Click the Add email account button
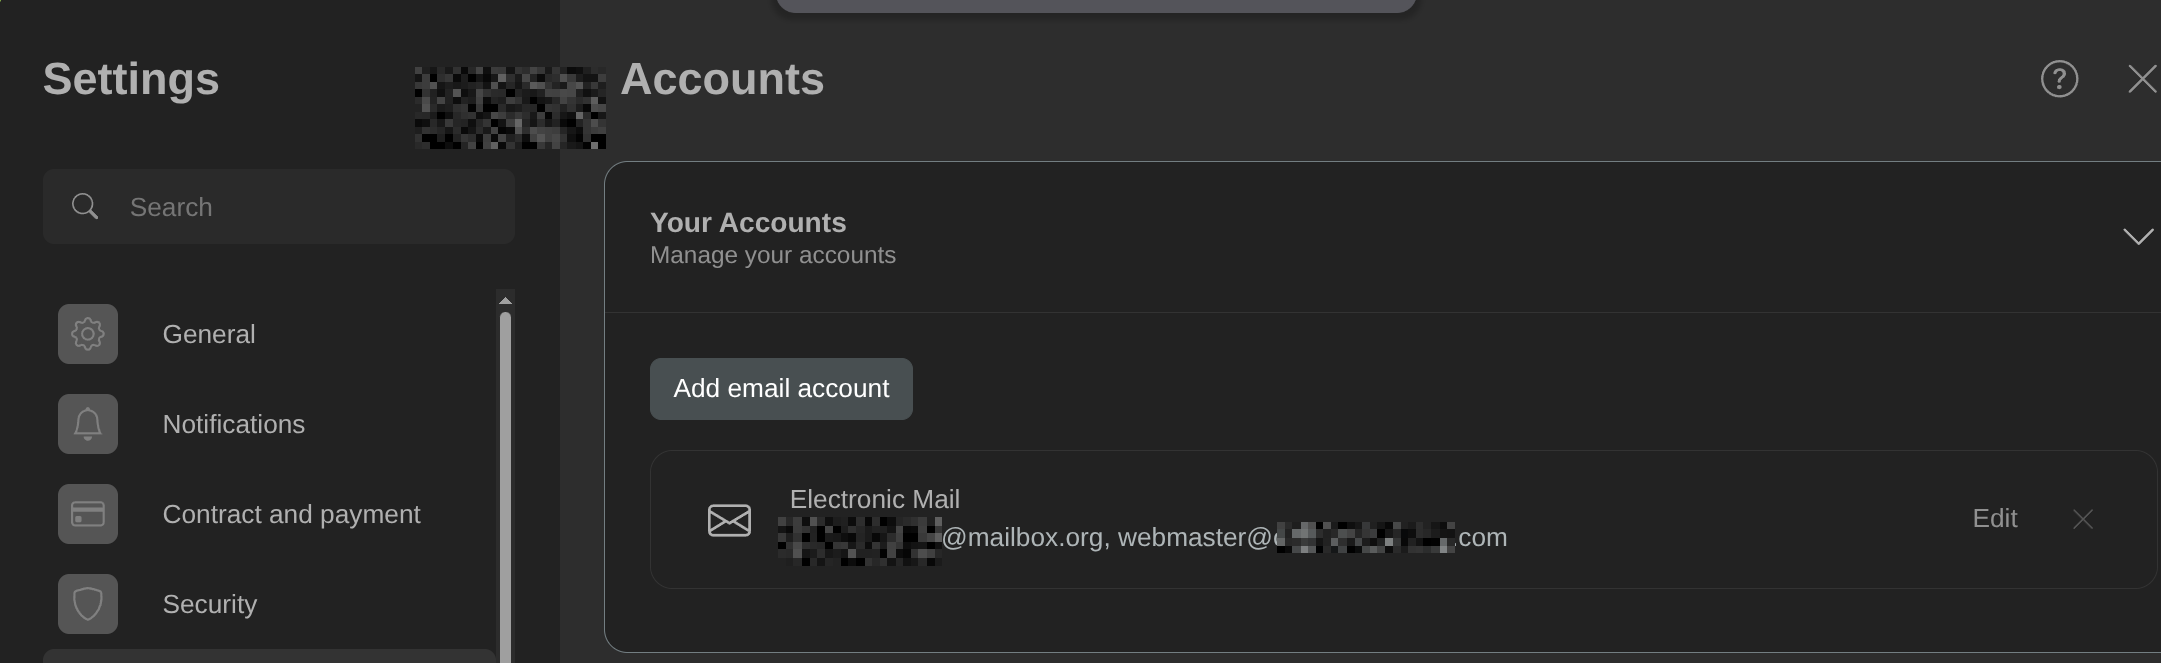Viewport: 2161px width, 663px height. (781, 389)
